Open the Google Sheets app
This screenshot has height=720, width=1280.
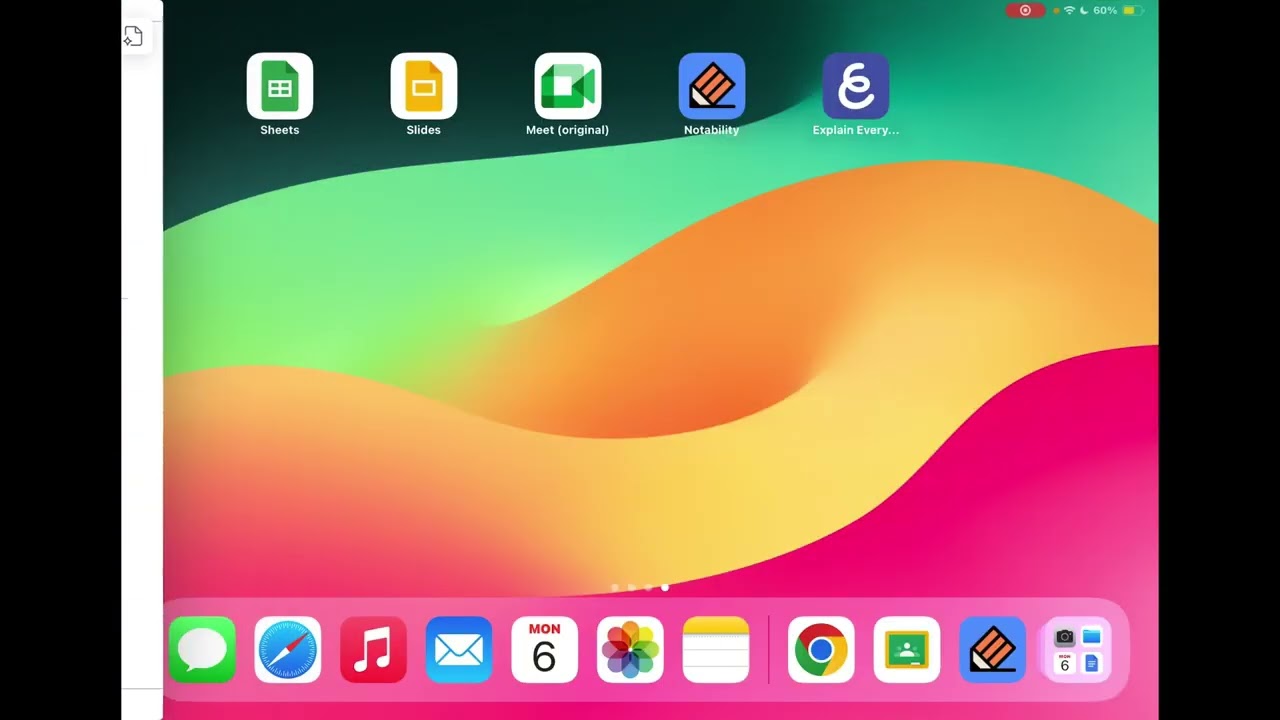pos(280,86)
